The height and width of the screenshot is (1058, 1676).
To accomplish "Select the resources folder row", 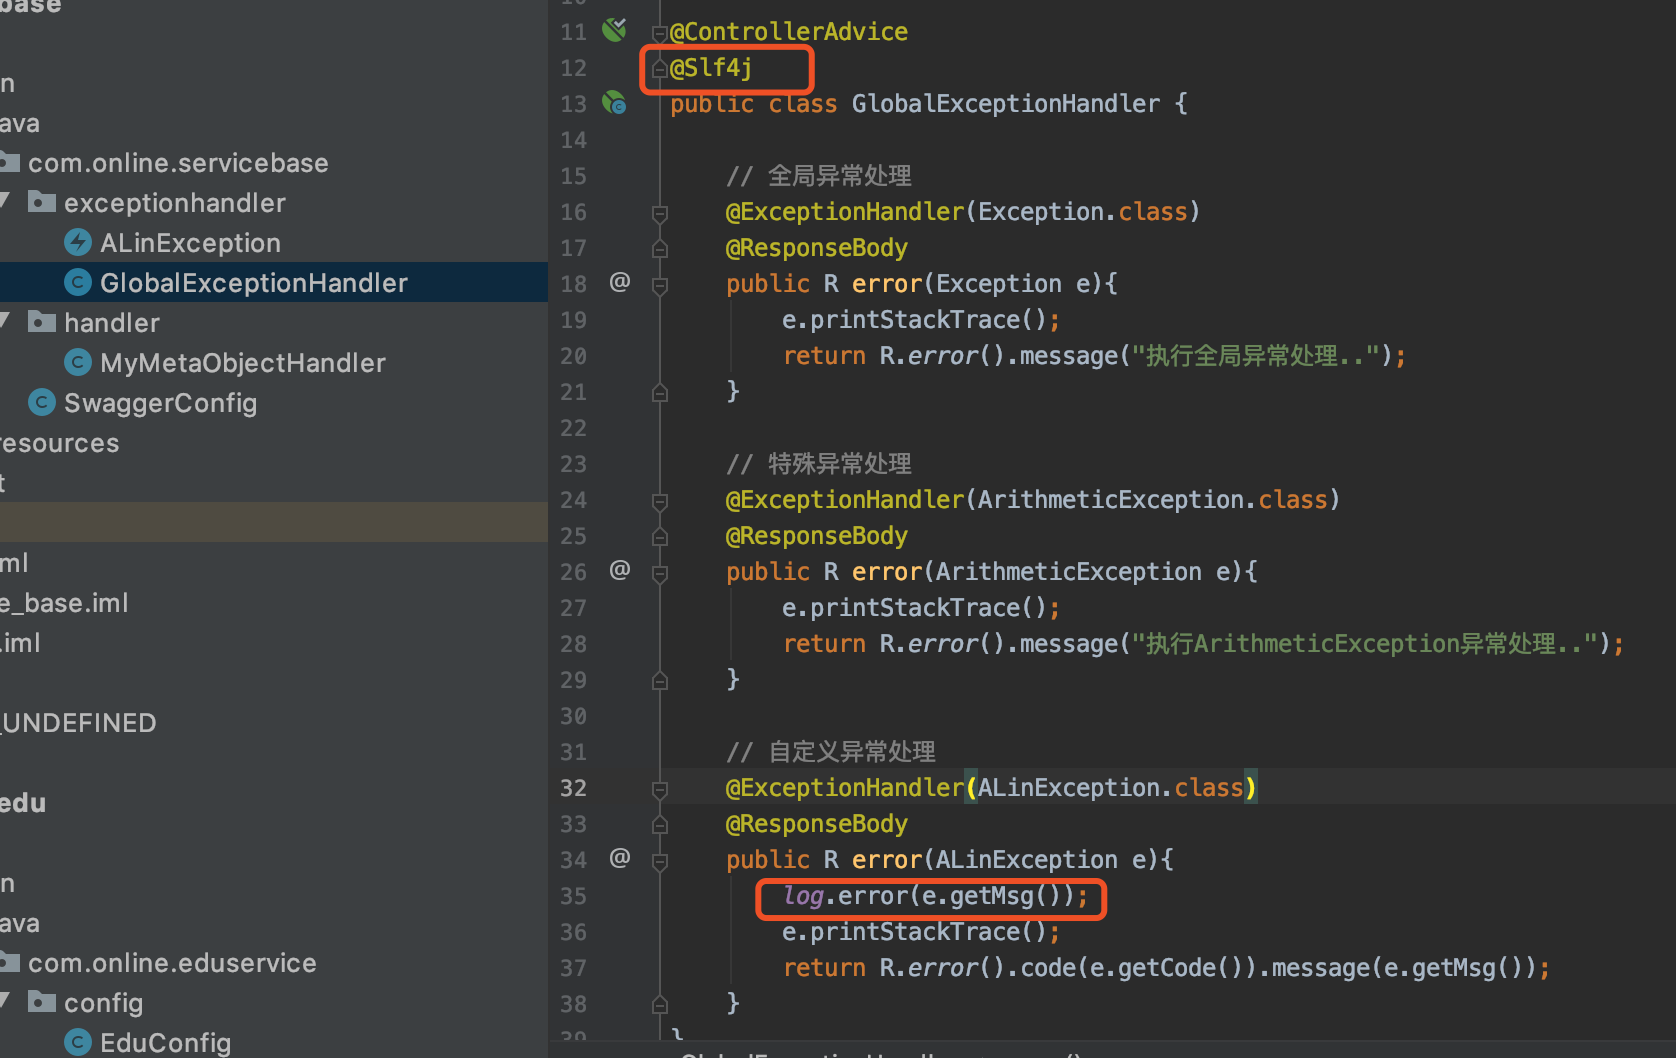I will (x=274, y=442).
